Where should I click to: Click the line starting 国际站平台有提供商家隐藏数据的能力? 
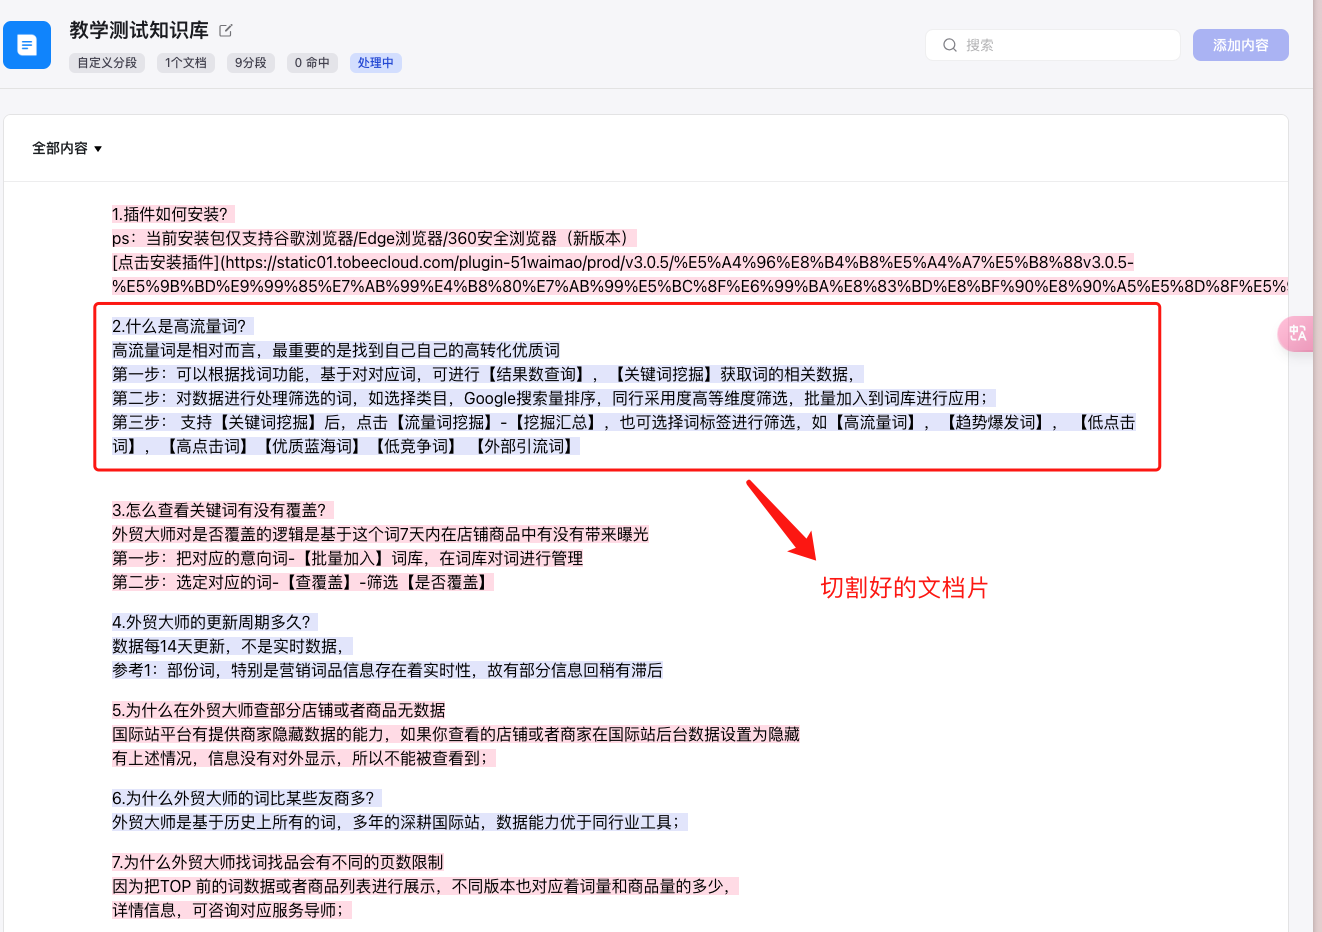pyautogui.click(x=456, y=734)
